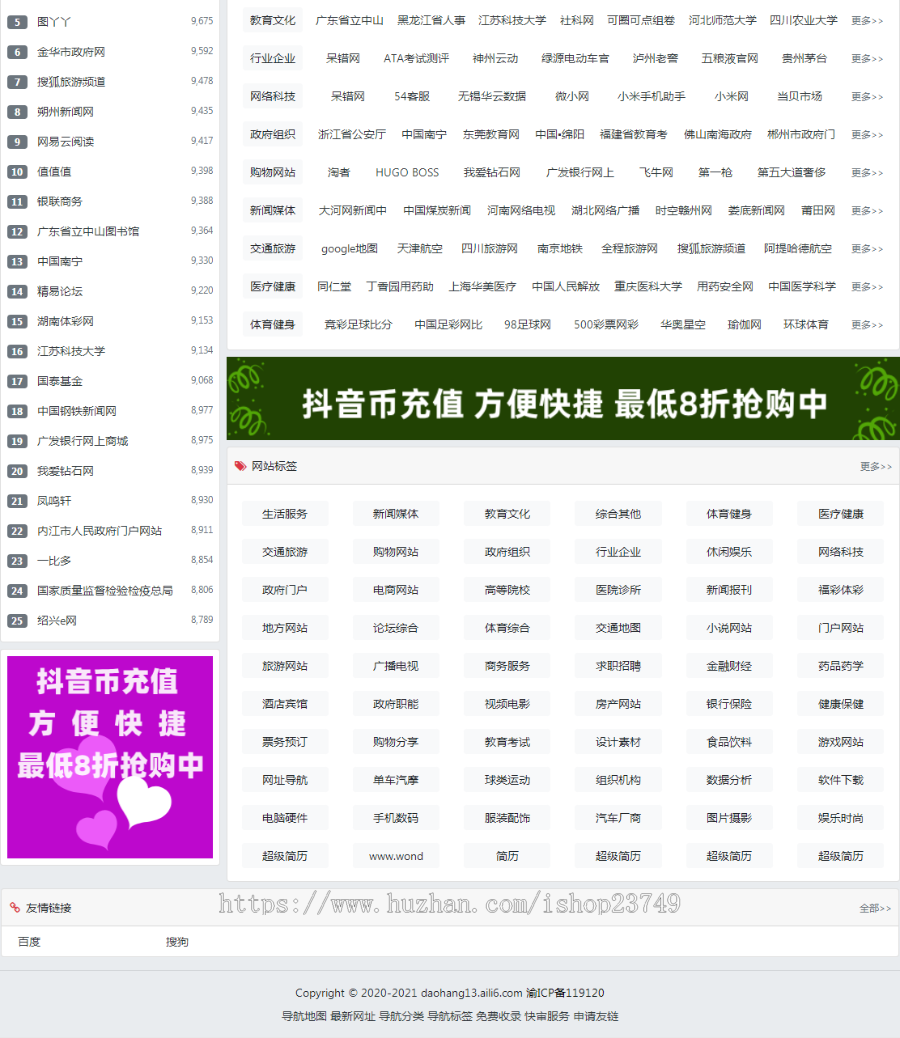Open ranked site 绍兴e网
900x1038 pixels.
click(x=57, y=620)
